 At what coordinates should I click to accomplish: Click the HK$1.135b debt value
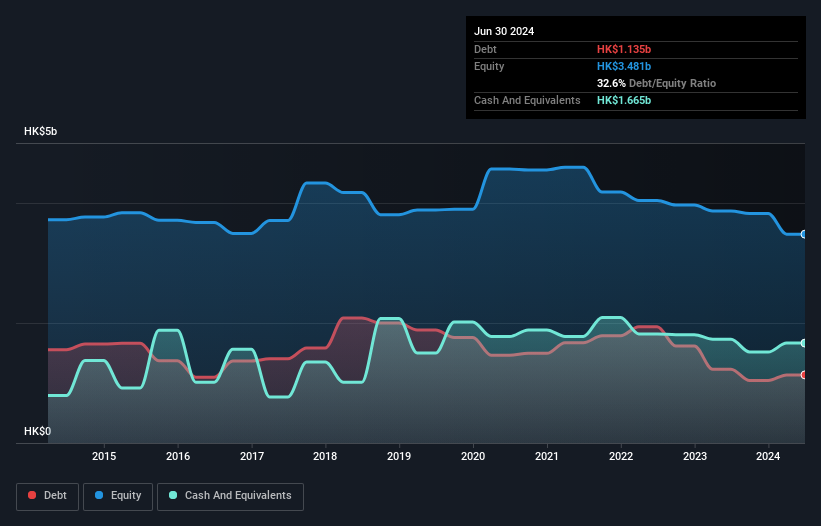tap(624, 49)
